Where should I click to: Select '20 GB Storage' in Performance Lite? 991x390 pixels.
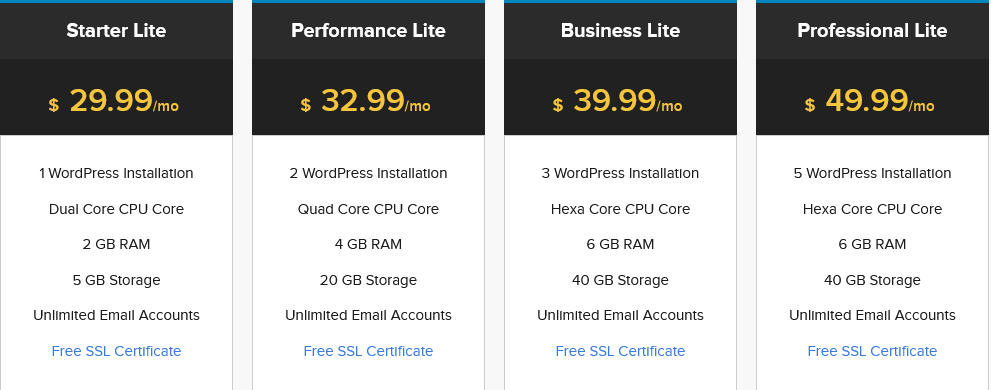[368, 280]
